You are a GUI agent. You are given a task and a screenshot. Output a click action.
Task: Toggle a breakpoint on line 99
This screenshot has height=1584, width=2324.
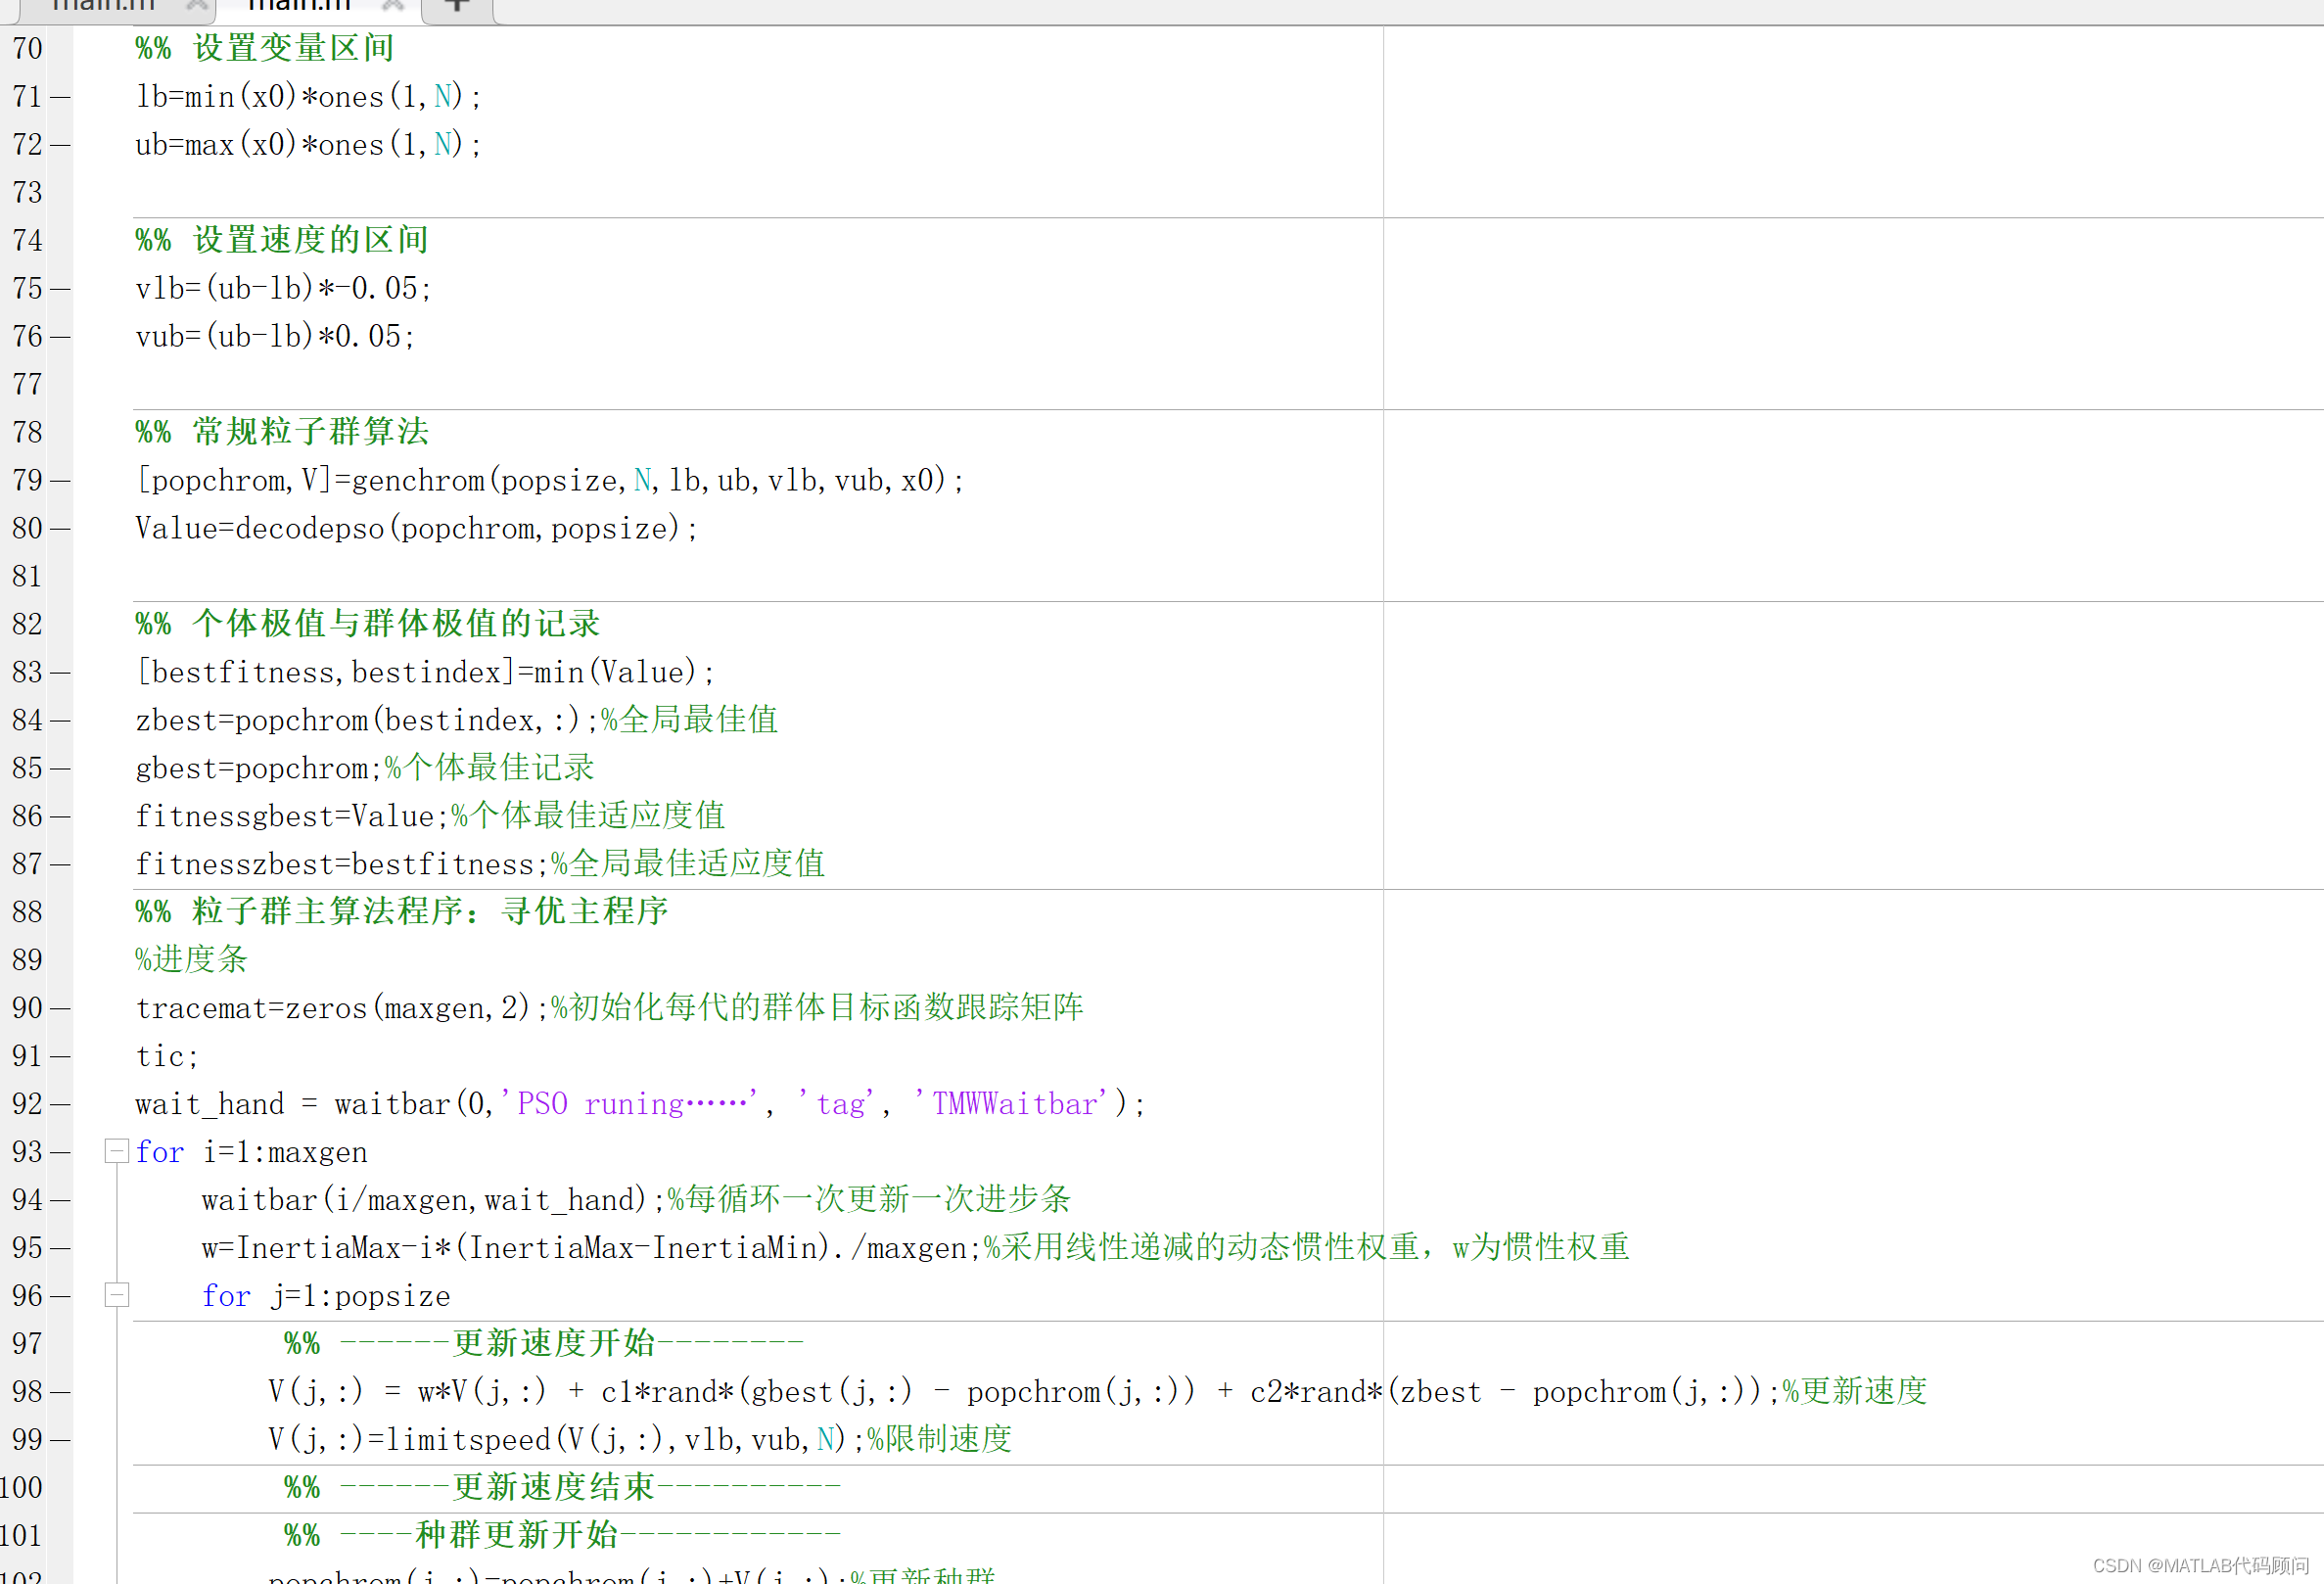62,1439
